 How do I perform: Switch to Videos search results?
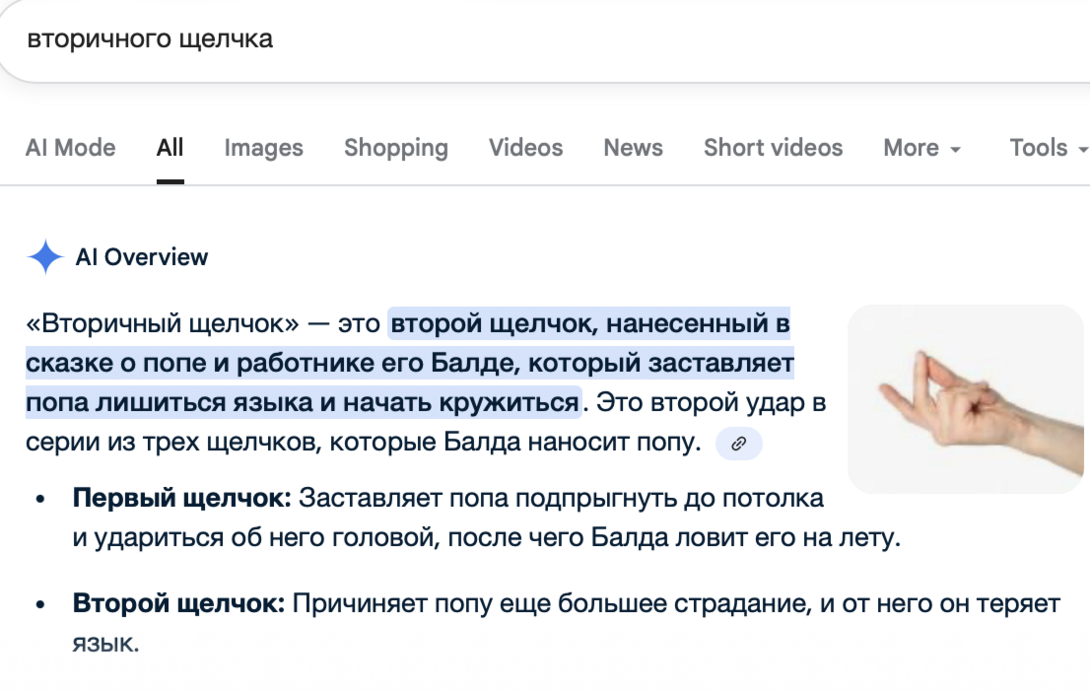[525, 147]
